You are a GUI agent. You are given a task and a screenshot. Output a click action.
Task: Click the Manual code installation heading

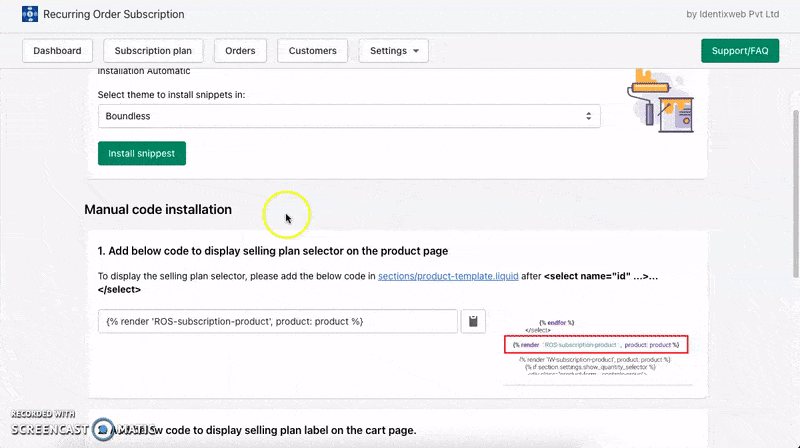click(158, 209)
